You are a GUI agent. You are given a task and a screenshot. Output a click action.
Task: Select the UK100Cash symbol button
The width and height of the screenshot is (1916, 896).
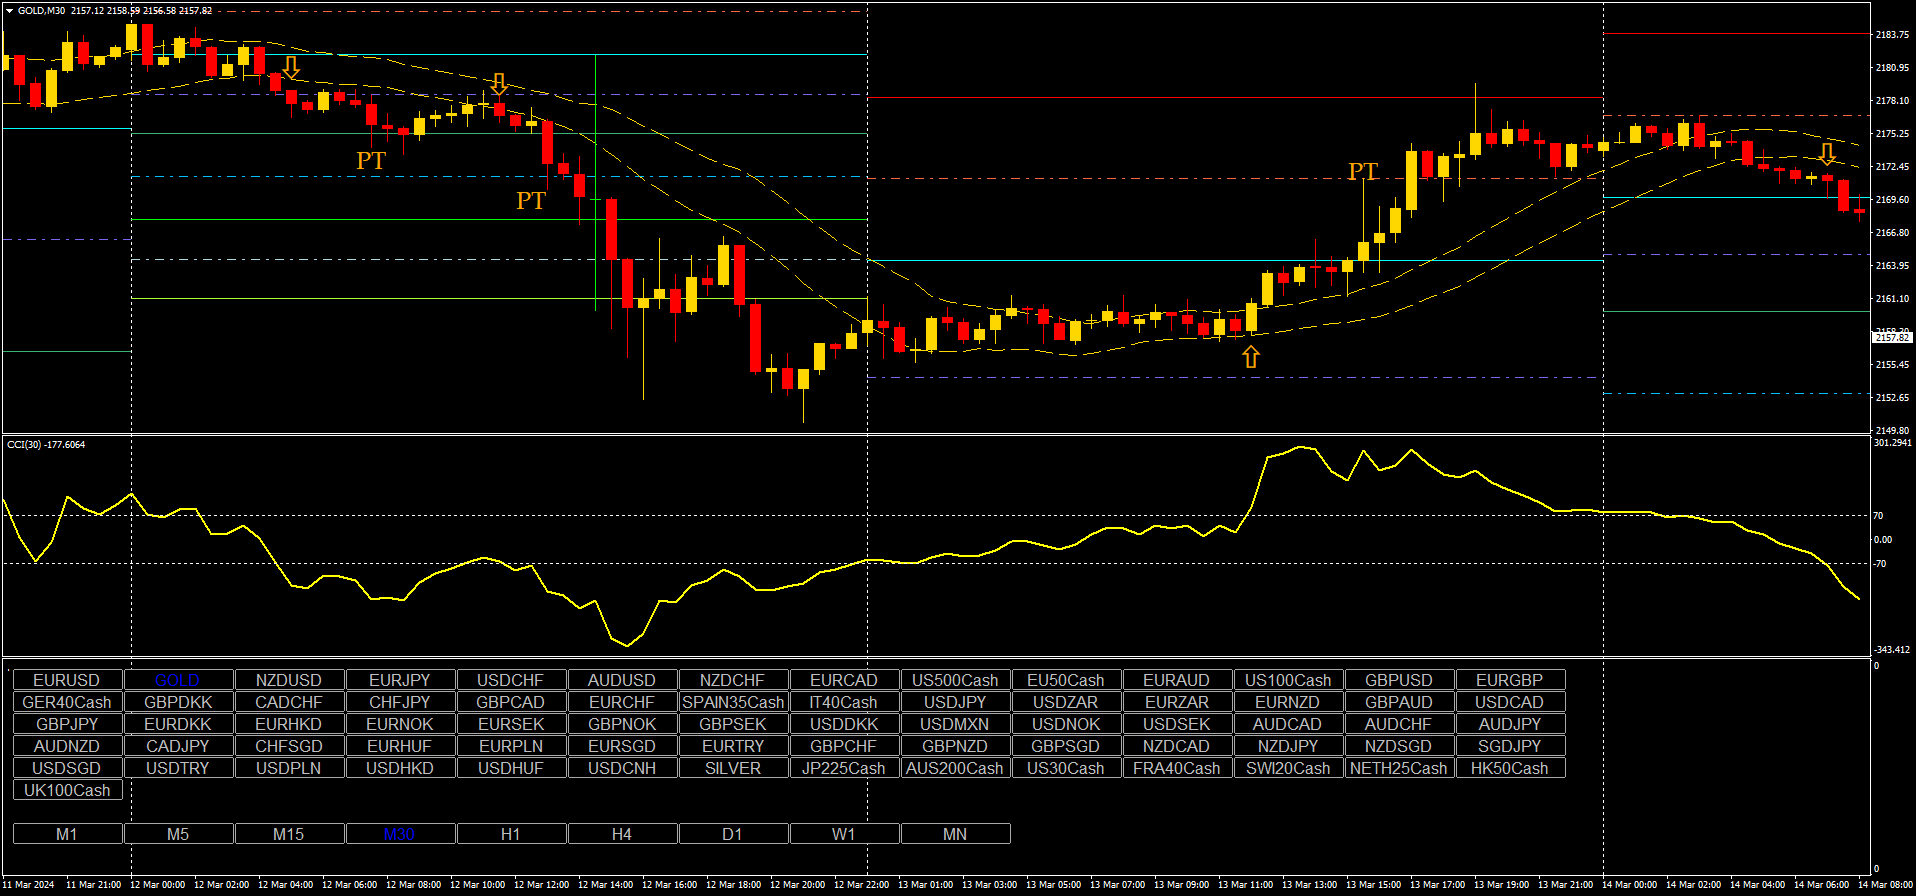67,790
